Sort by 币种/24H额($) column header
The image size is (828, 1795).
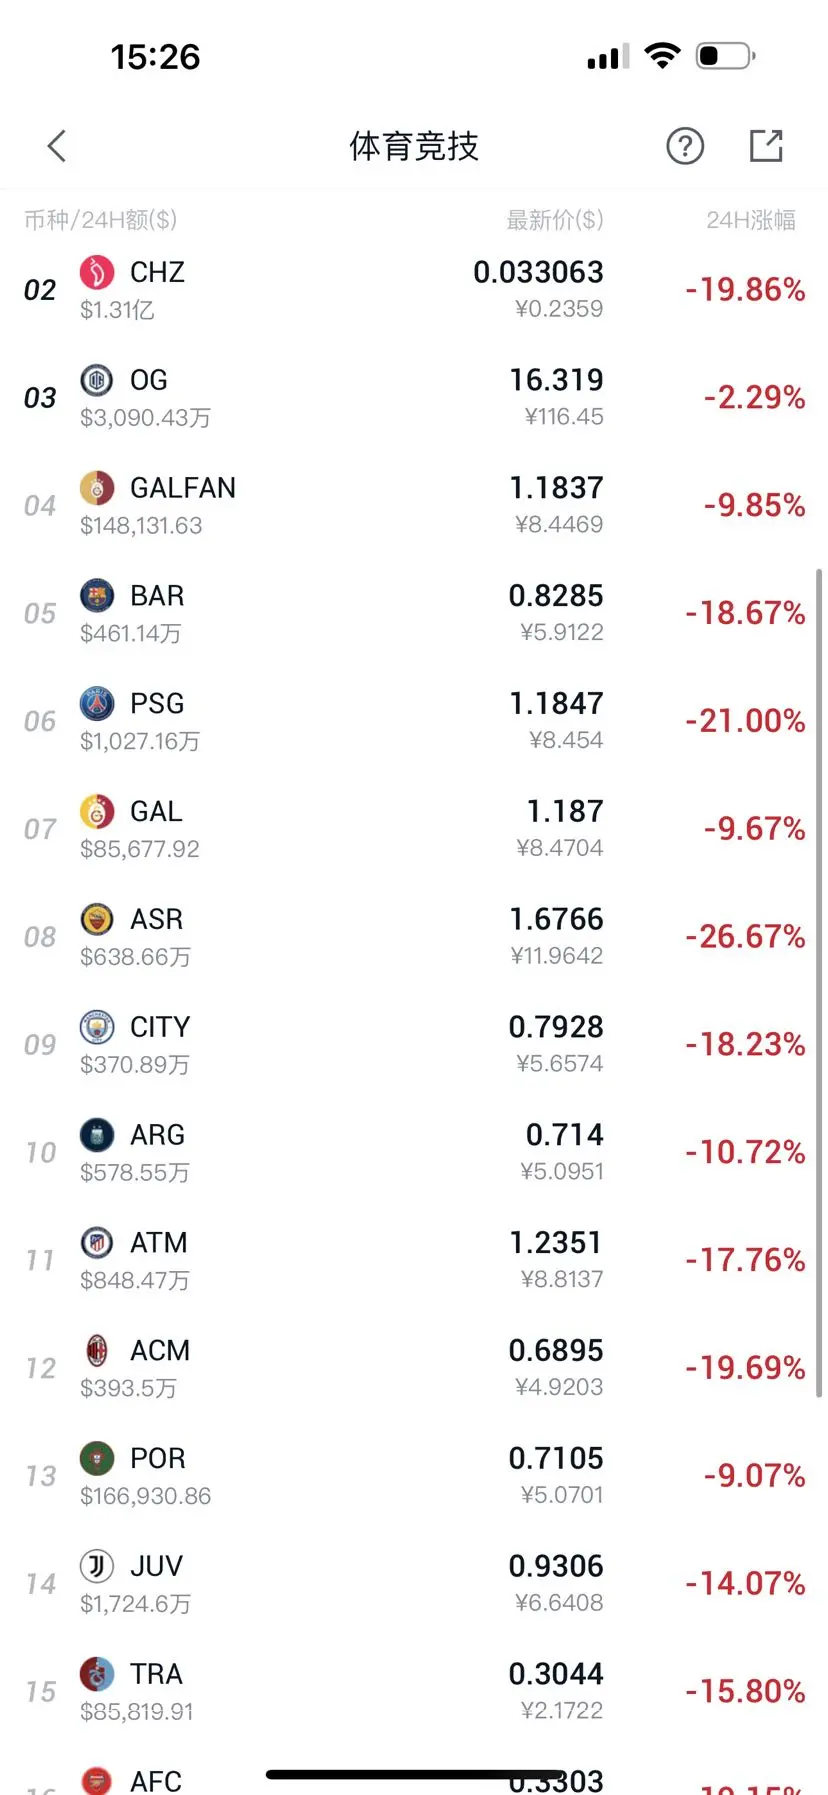(100, 220)
